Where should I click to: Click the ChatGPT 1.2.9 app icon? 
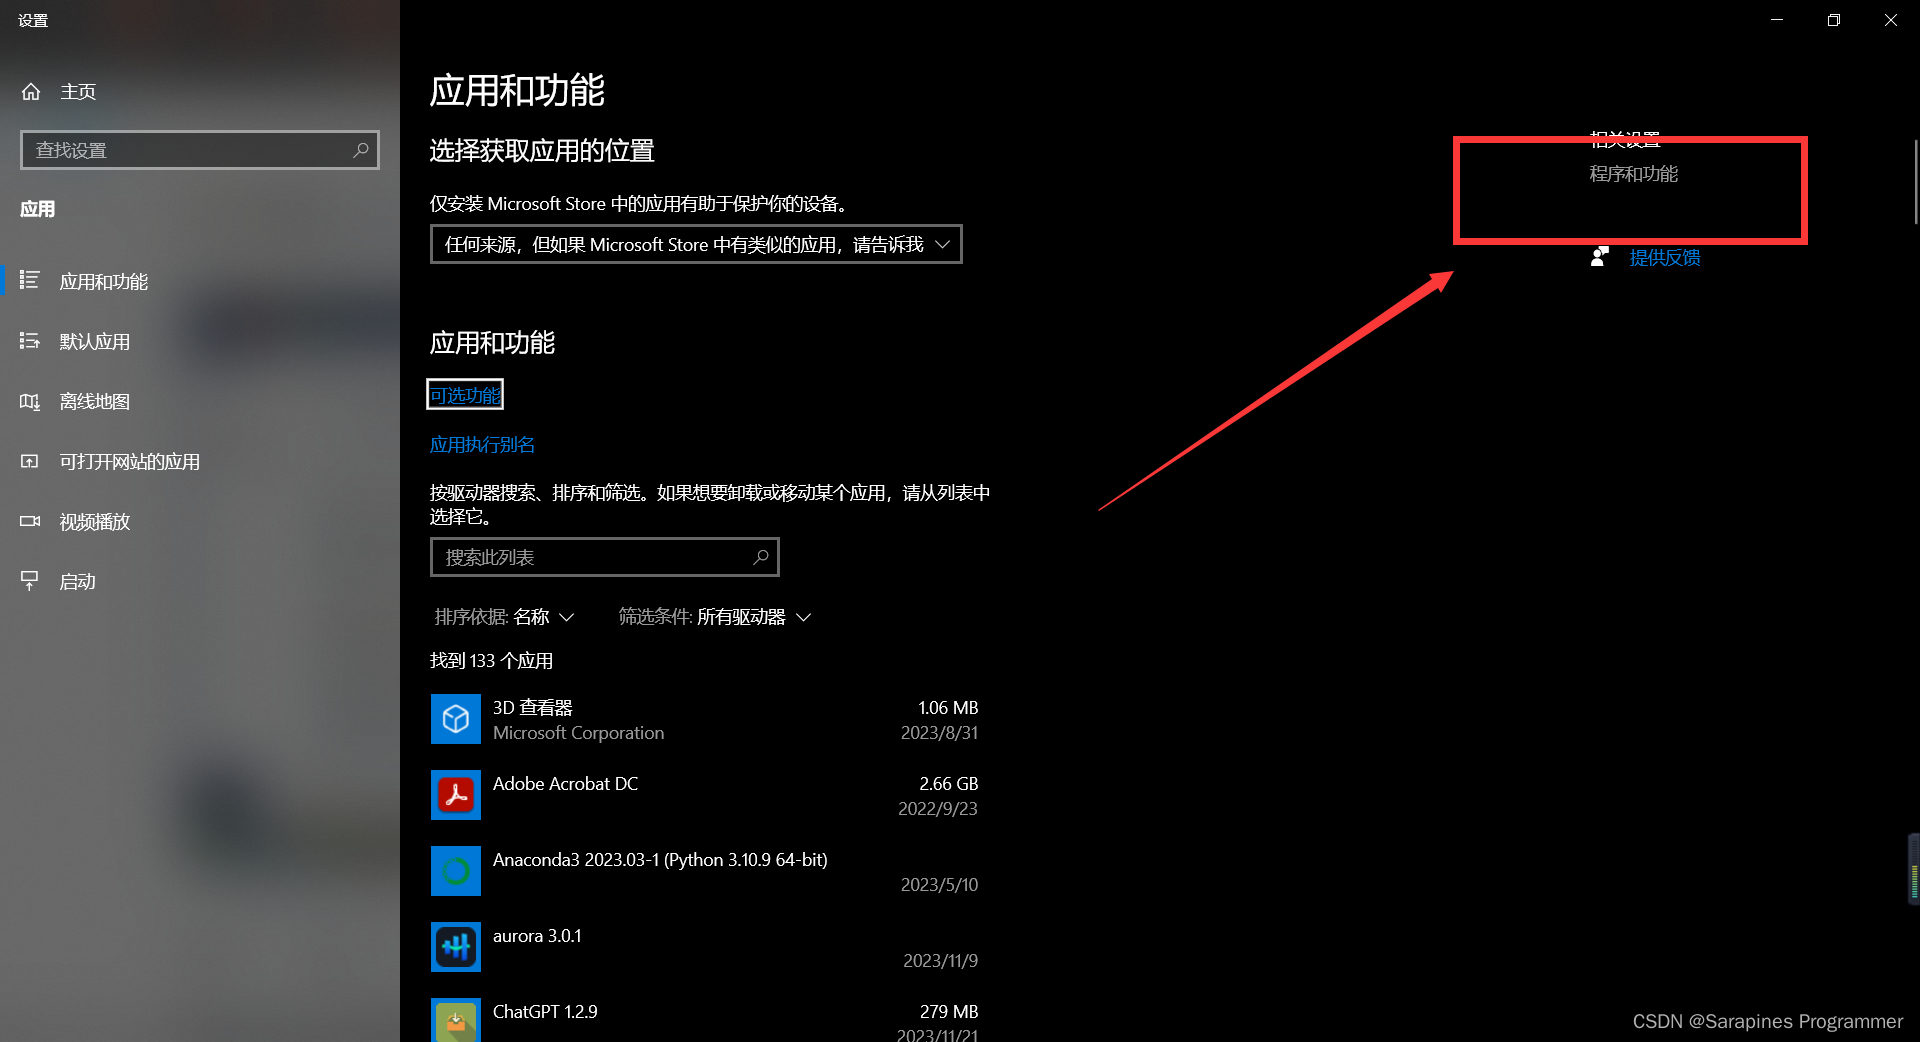pyautogui.click(x=456, y=1020)
